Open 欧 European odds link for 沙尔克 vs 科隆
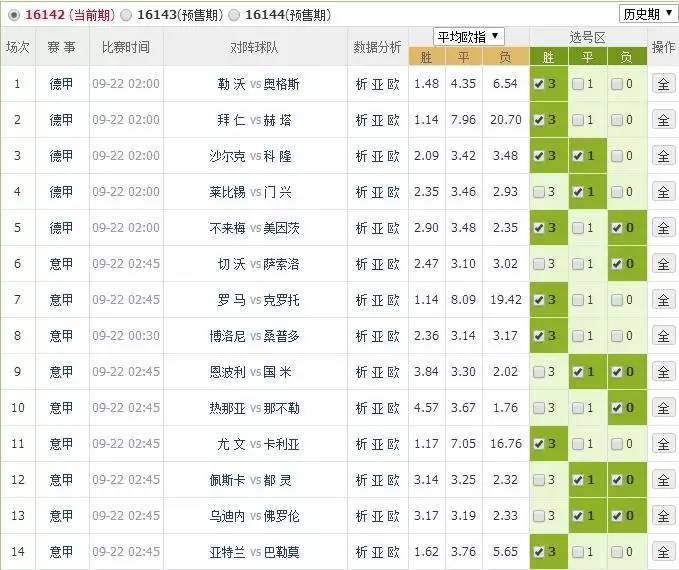The image size is (679, 570). (394, 156)
